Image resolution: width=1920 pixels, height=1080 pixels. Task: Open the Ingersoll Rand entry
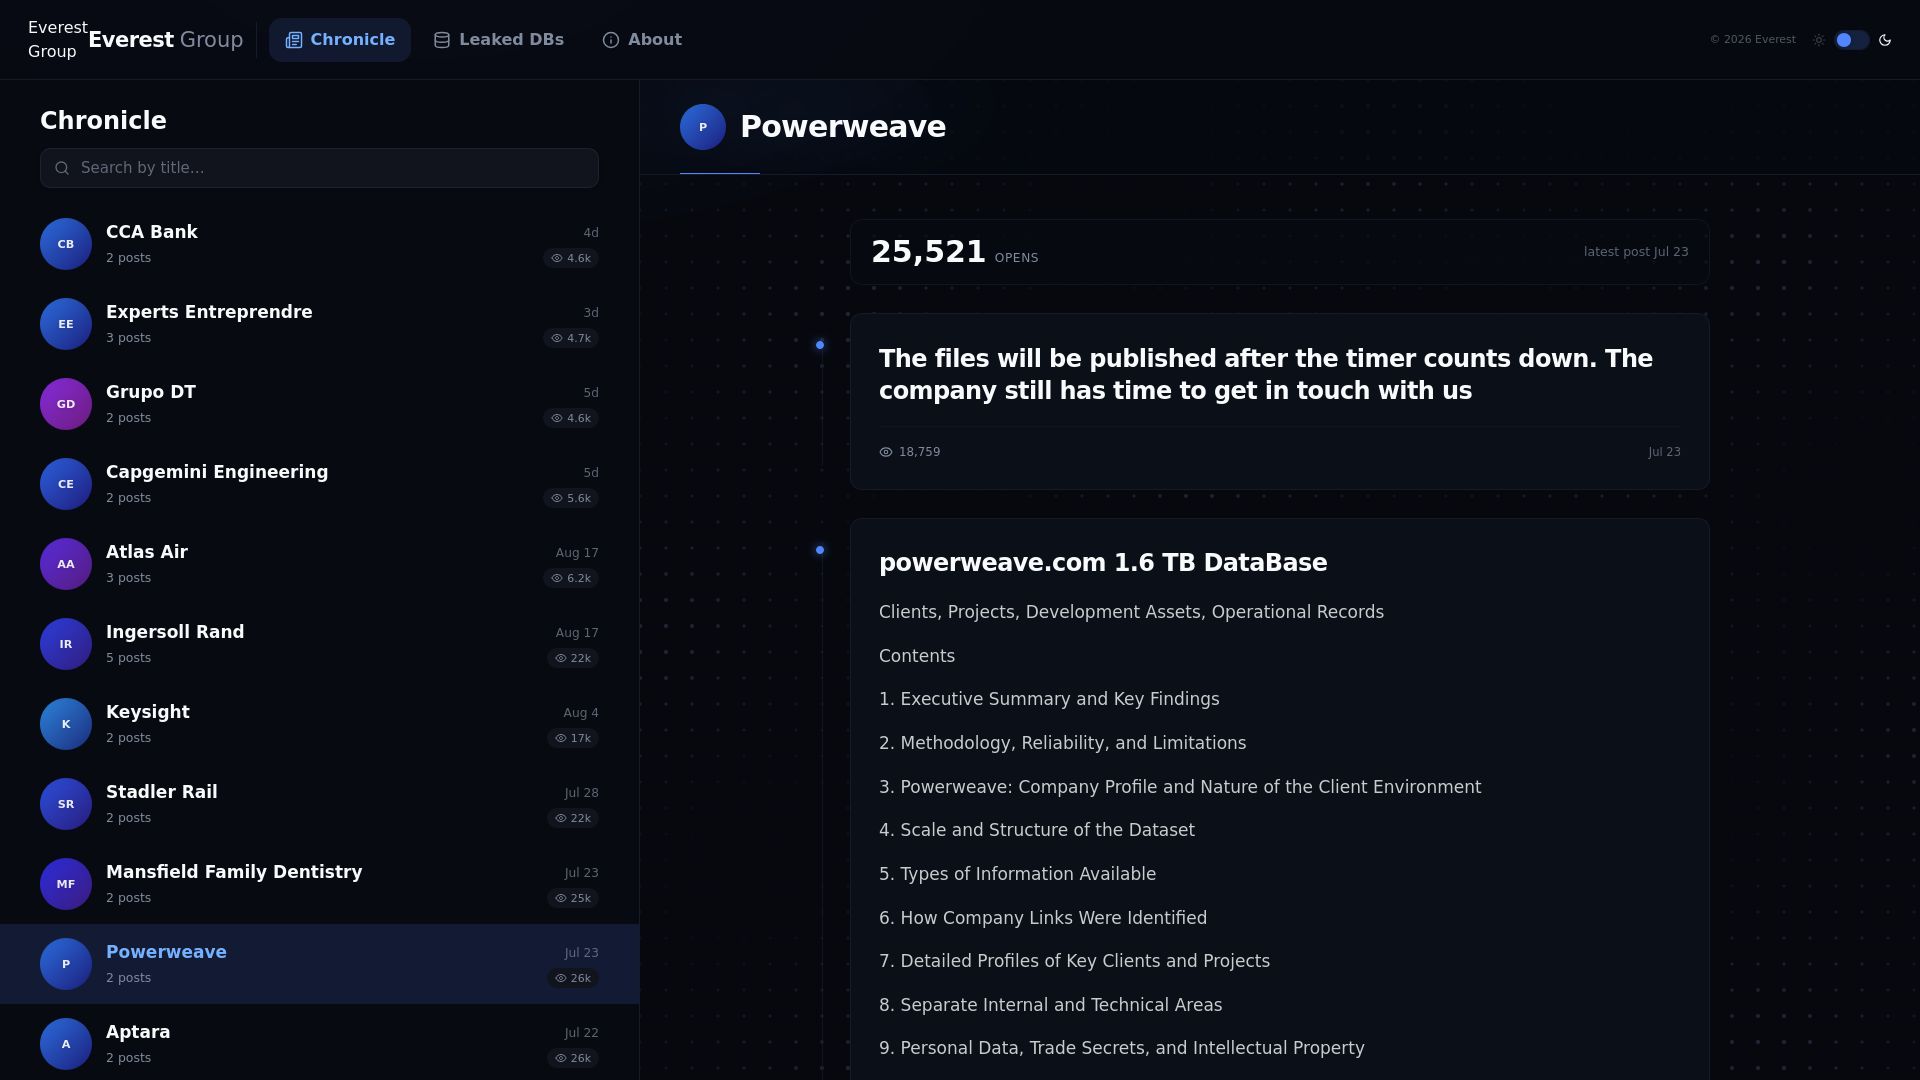[x=319, y=644]
